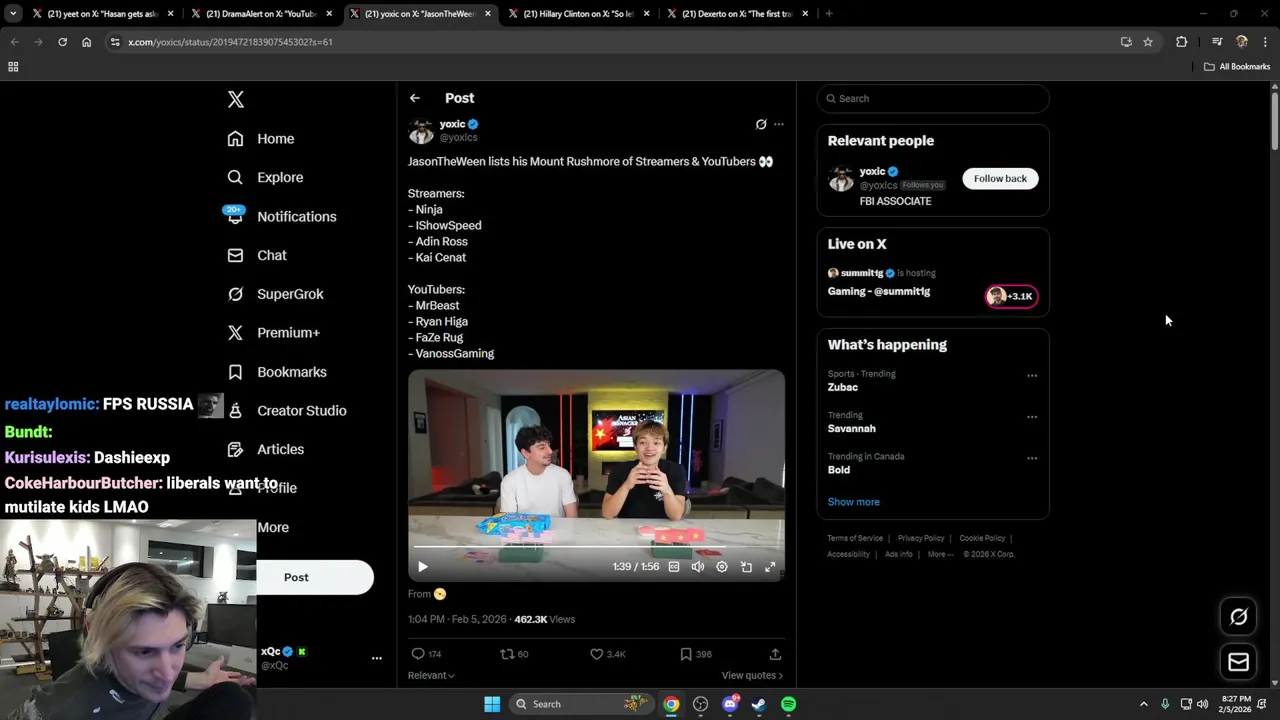This screenshot has height=720, width=1280.
Task: Open options for Zubac trend
Action: tap(1032, 376)
